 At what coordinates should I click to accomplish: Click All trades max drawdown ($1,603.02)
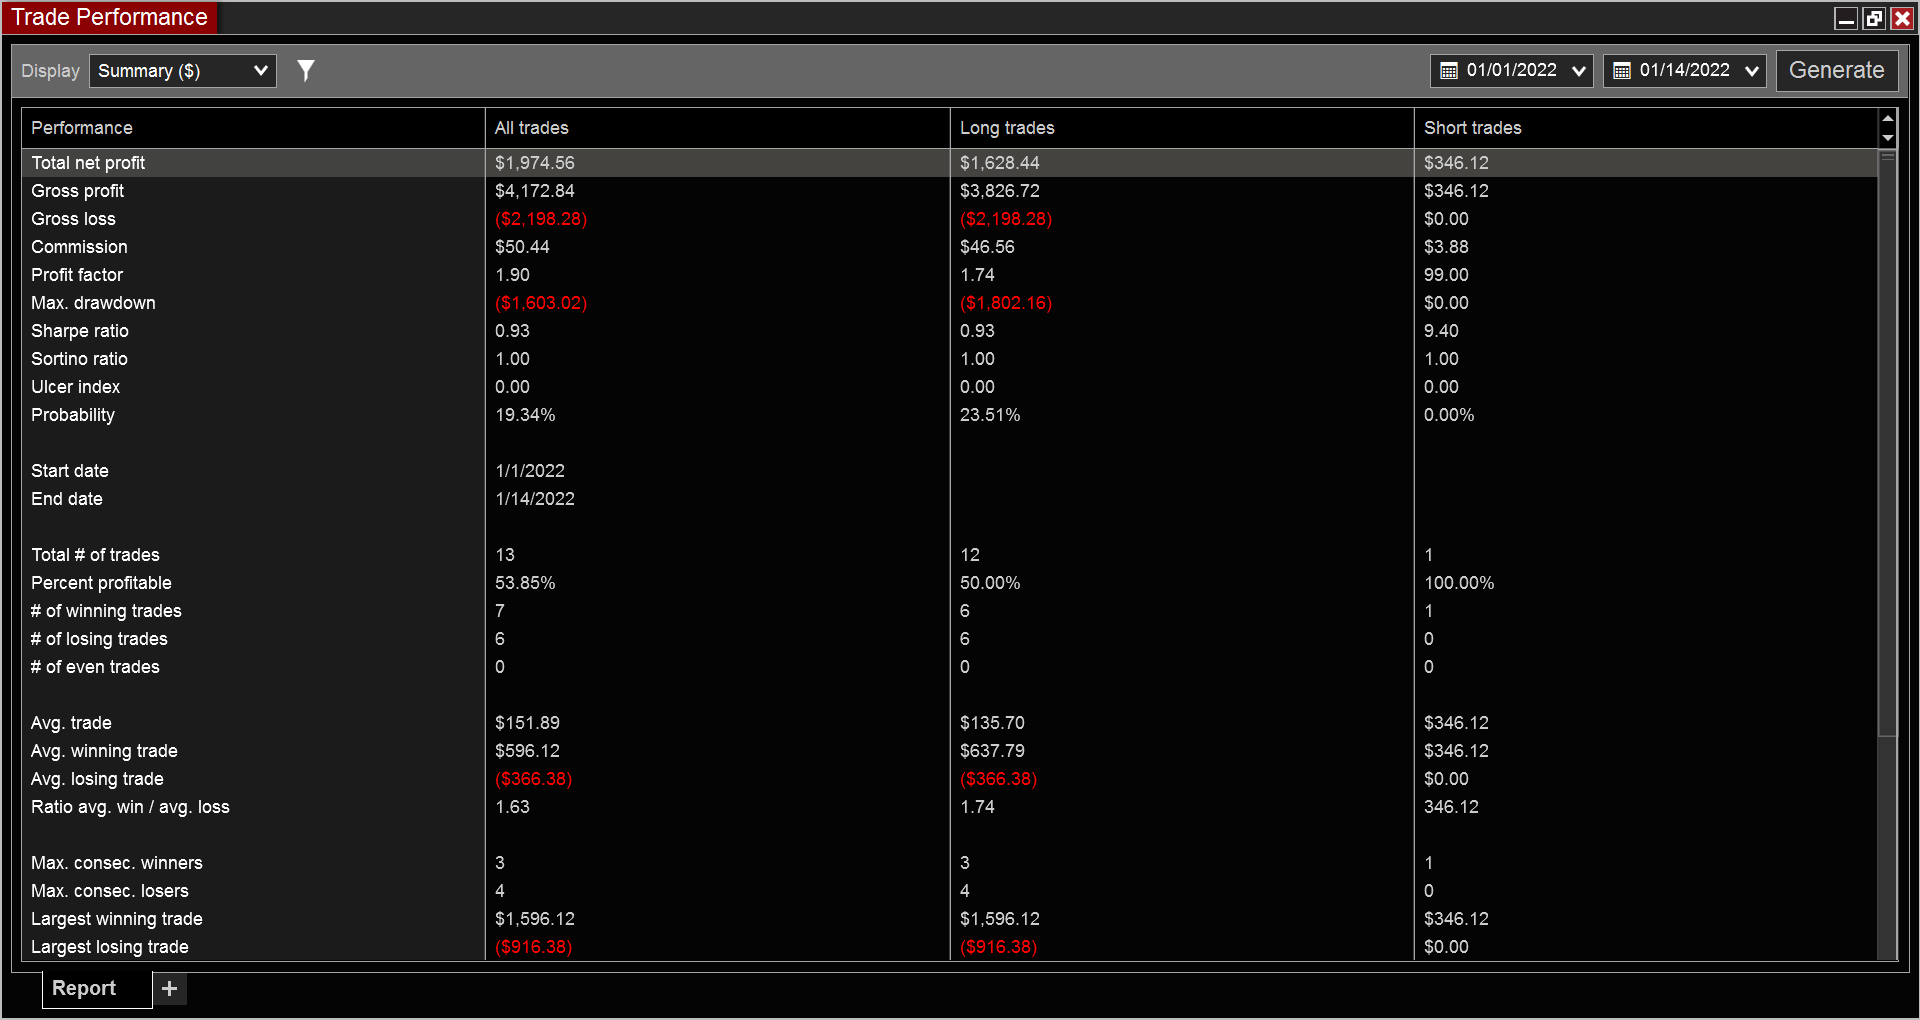tap(541, 303)
